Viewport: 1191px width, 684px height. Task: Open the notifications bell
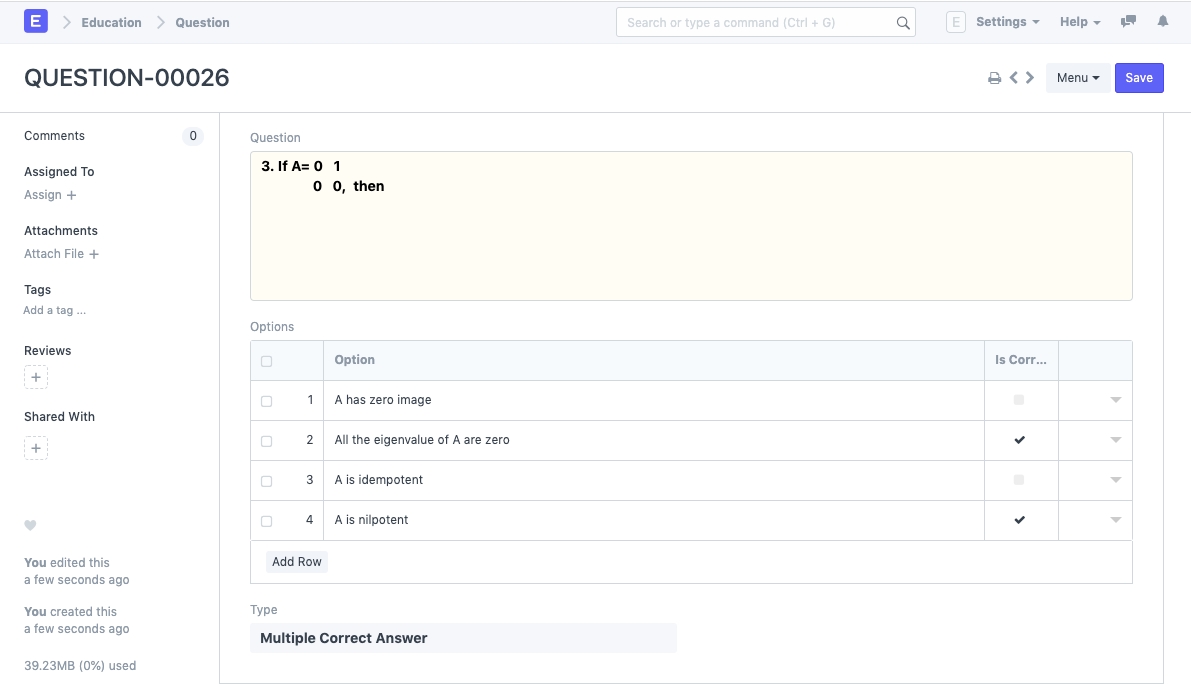click(1163, 22)
